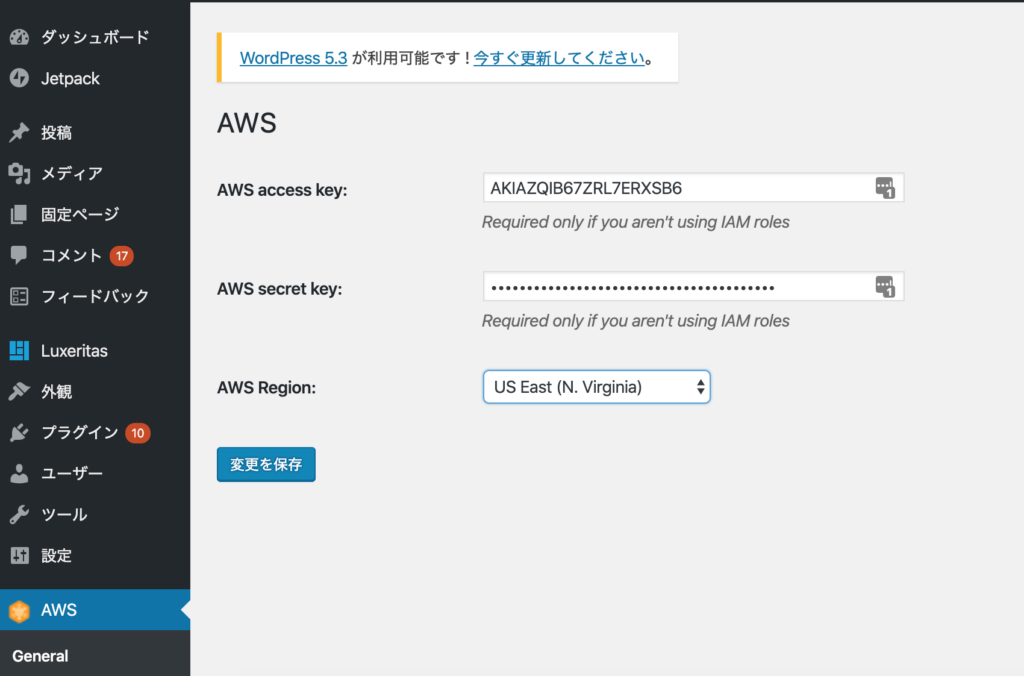Viewport: 1024px width, 676px height.
Task: Select 固定ページ in the sidebar
Action: tap(95, 214)
